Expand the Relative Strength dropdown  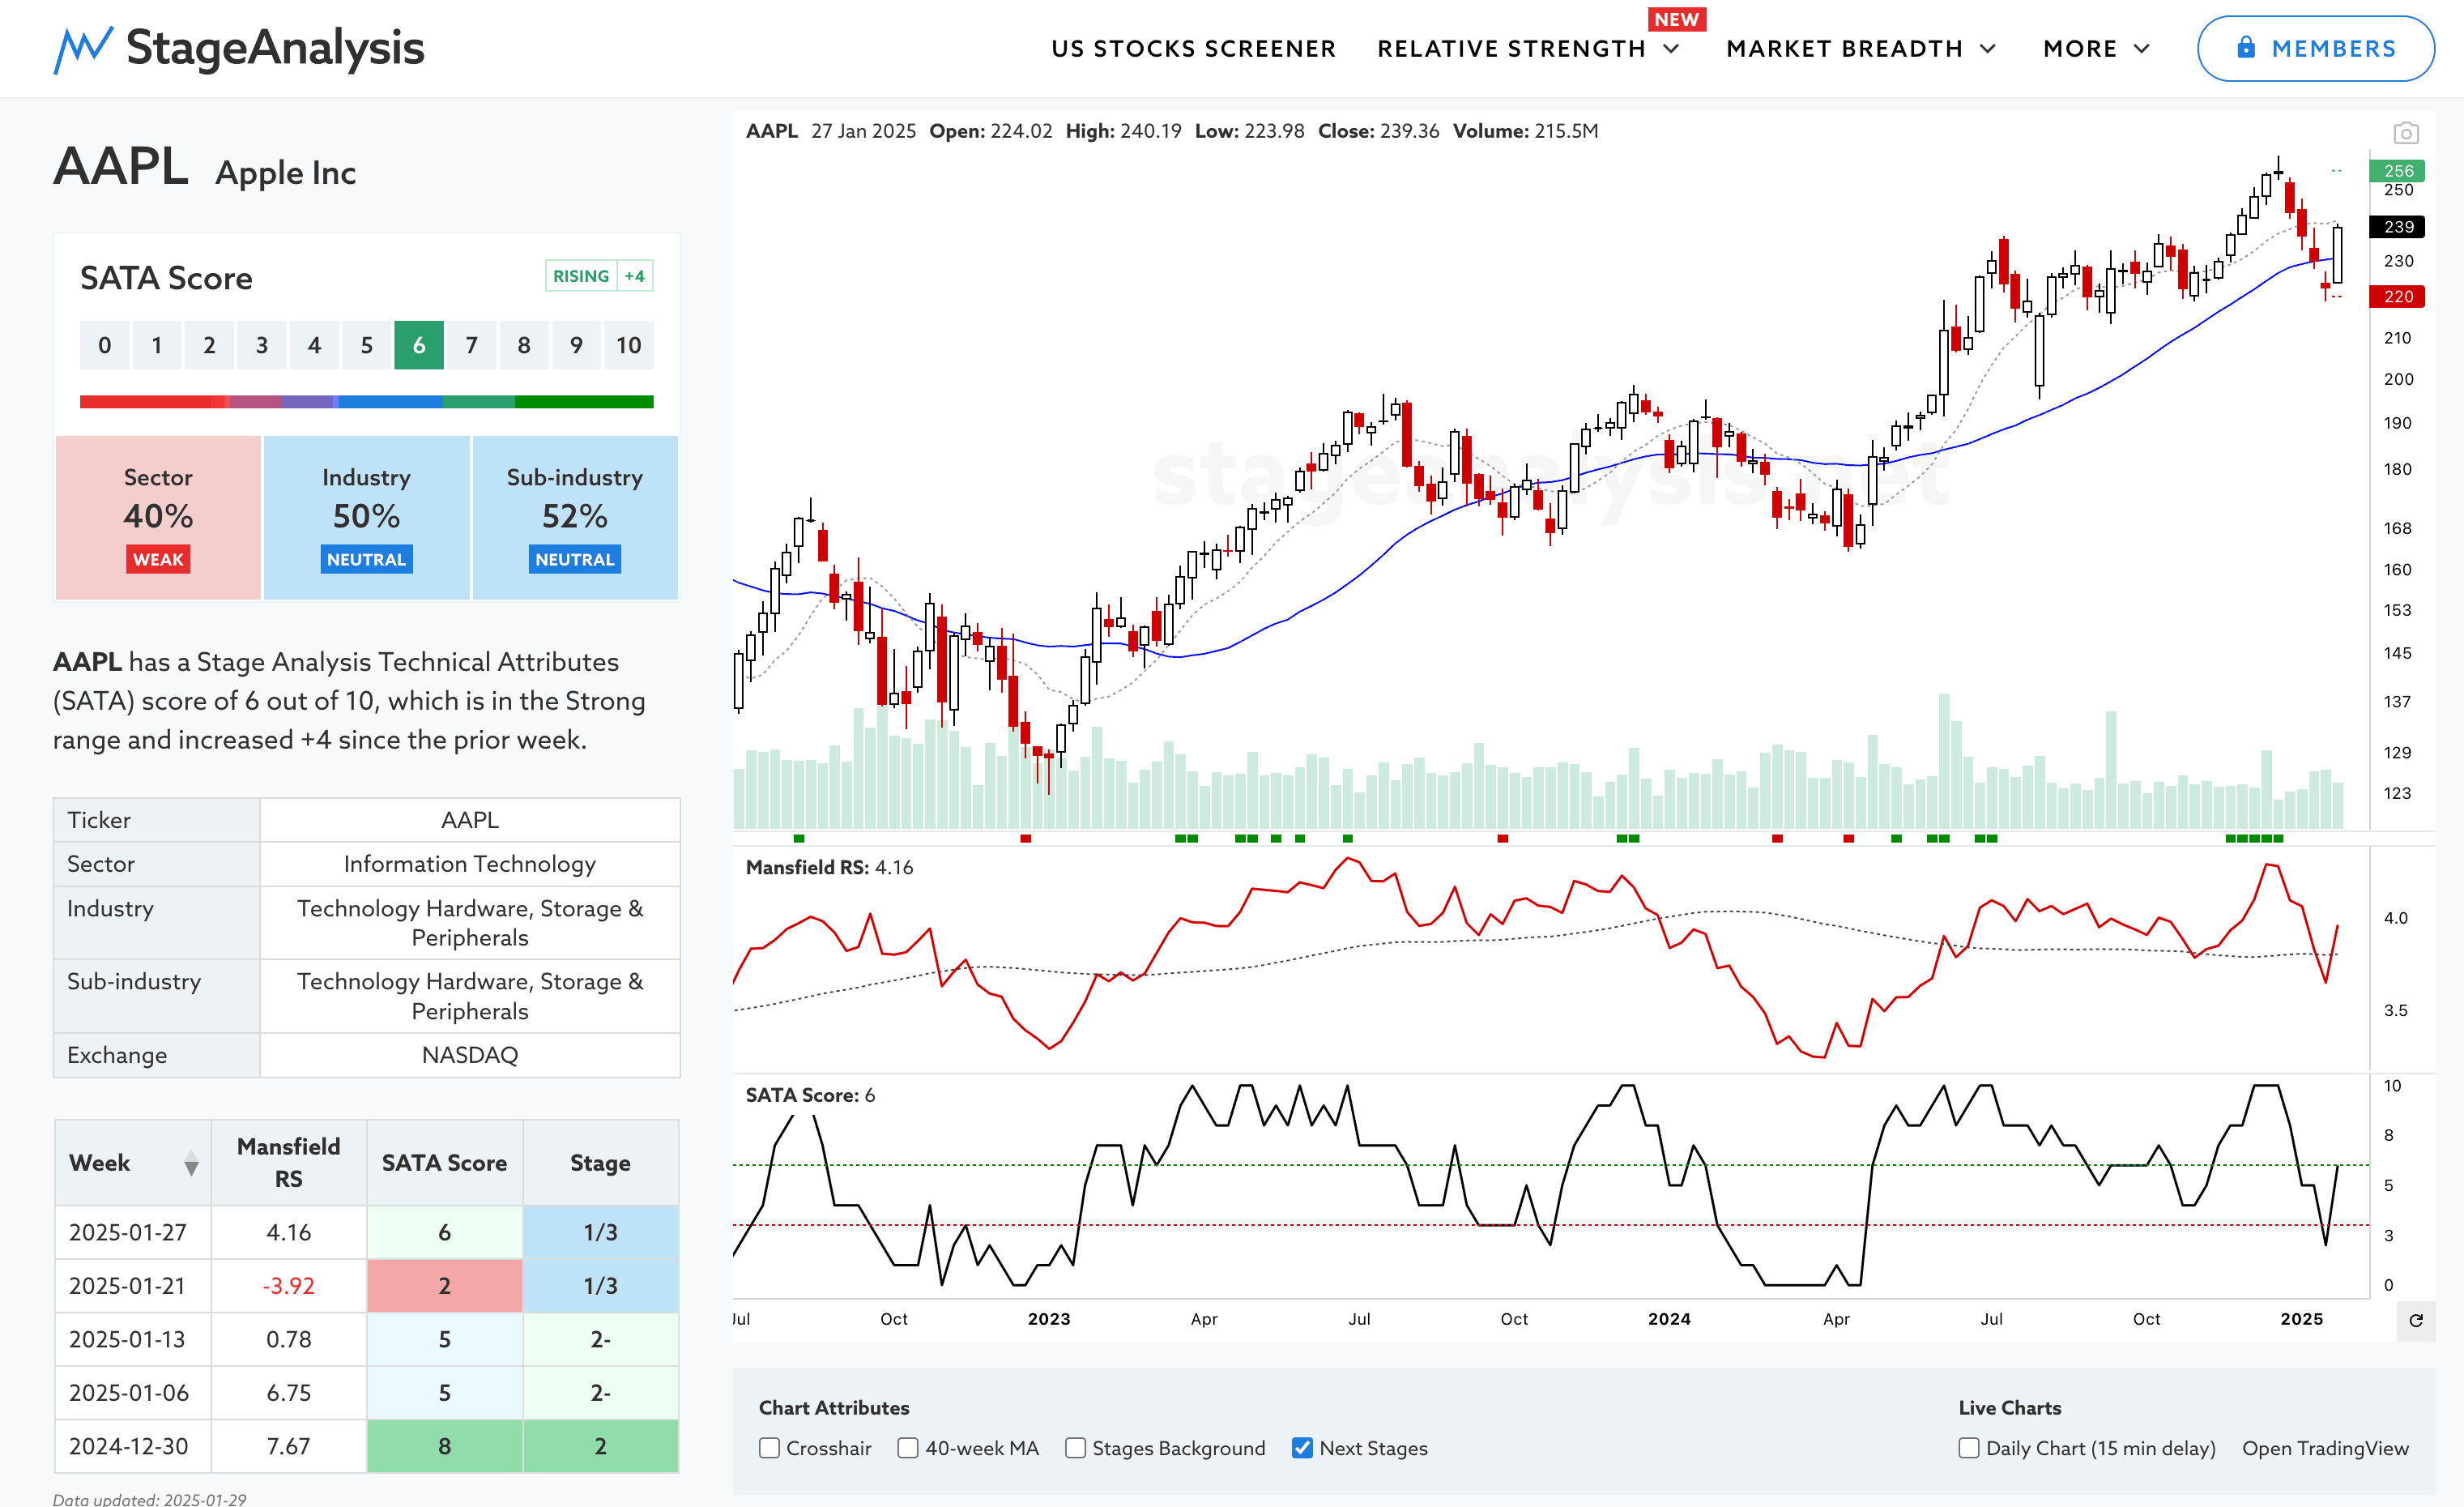[1528, 48]
